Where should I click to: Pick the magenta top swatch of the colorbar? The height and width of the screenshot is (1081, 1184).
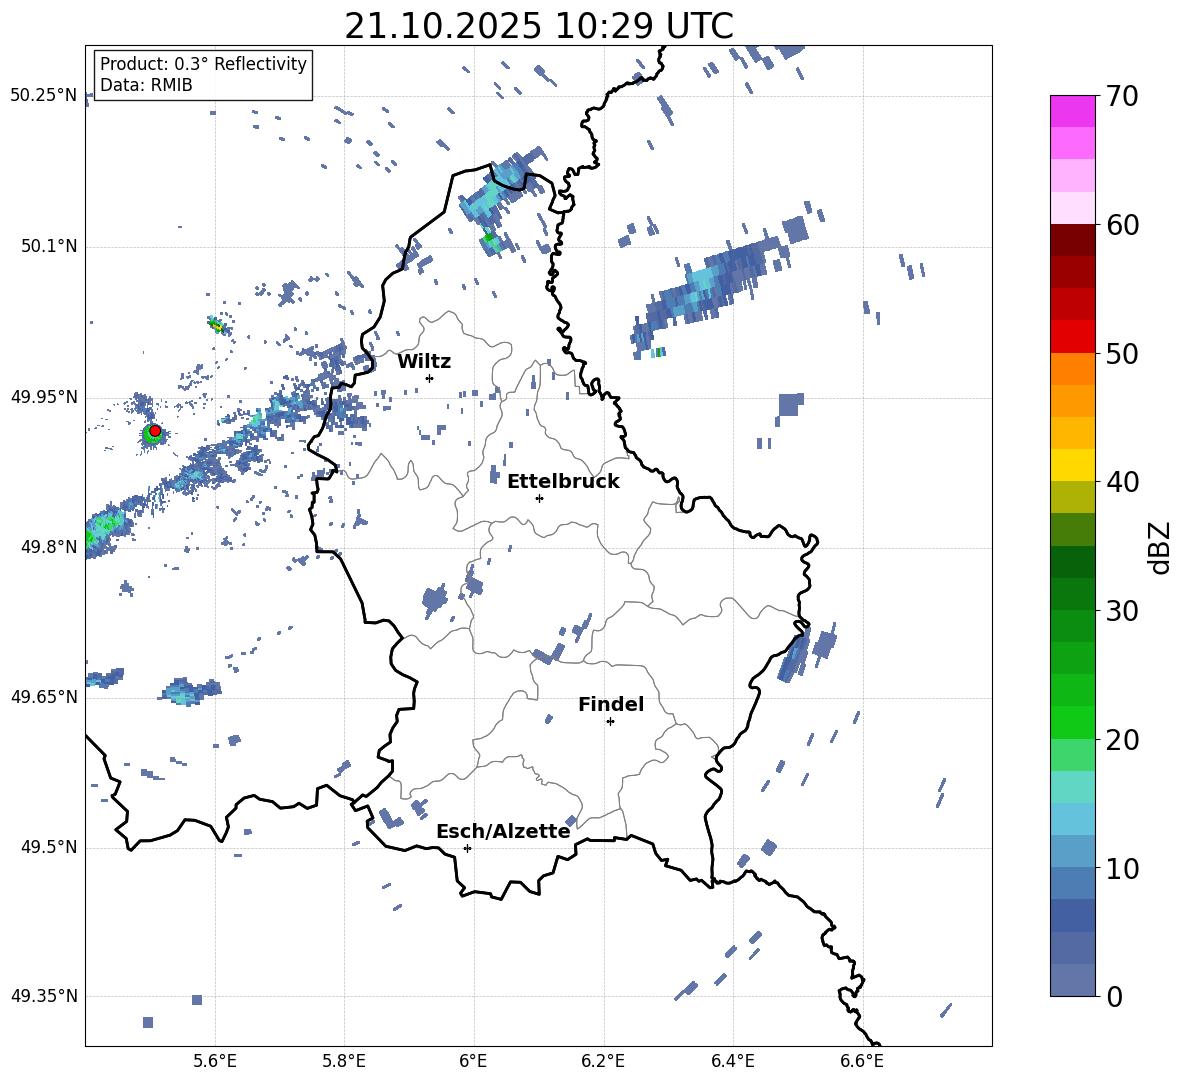1072,111
